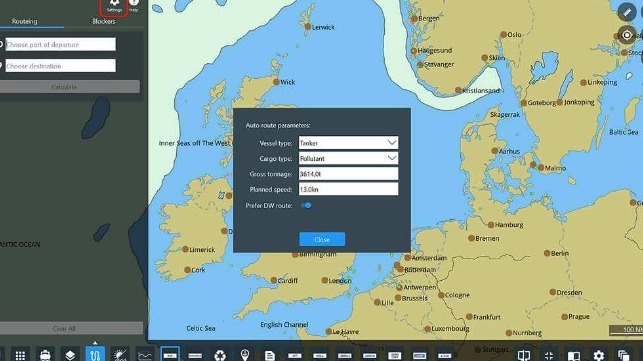Close the Auto route parameters dialog

click(x=322, y=239)
